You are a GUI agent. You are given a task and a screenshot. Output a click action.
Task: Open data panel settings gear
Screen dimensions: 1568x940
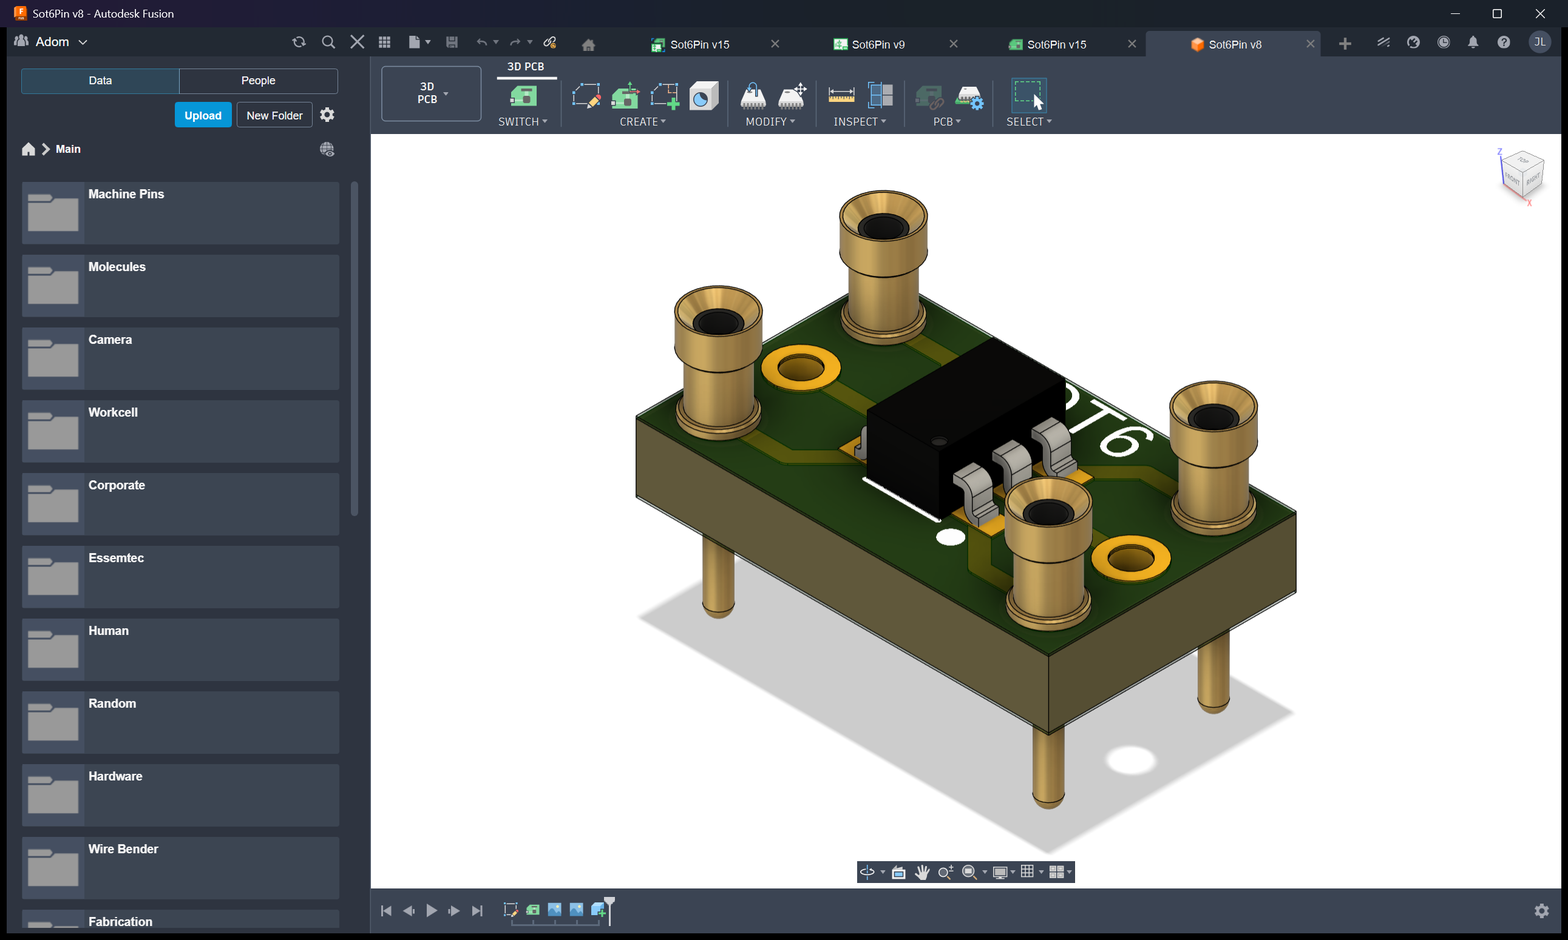click(327, 115)
